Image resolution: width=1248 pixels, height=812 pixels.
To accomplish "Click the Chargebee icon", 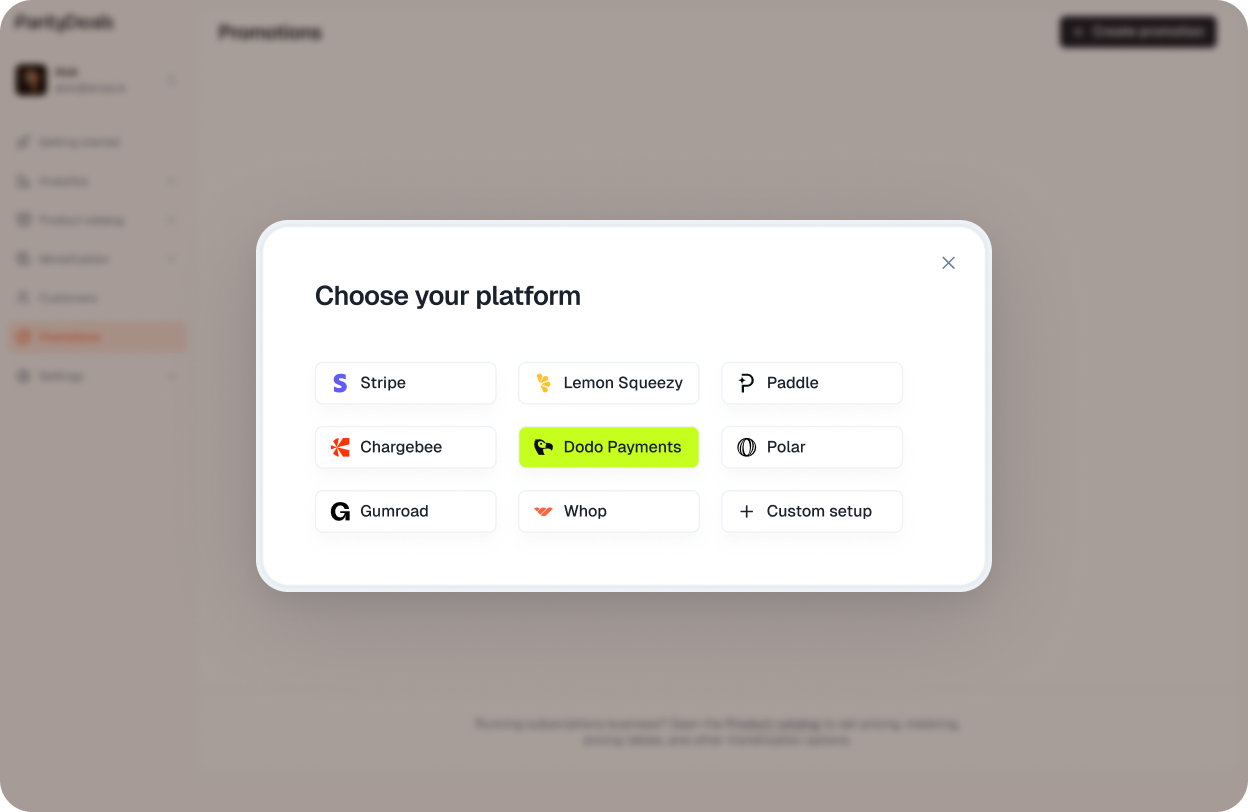I will pyautogui.click(x=340, y=447).
